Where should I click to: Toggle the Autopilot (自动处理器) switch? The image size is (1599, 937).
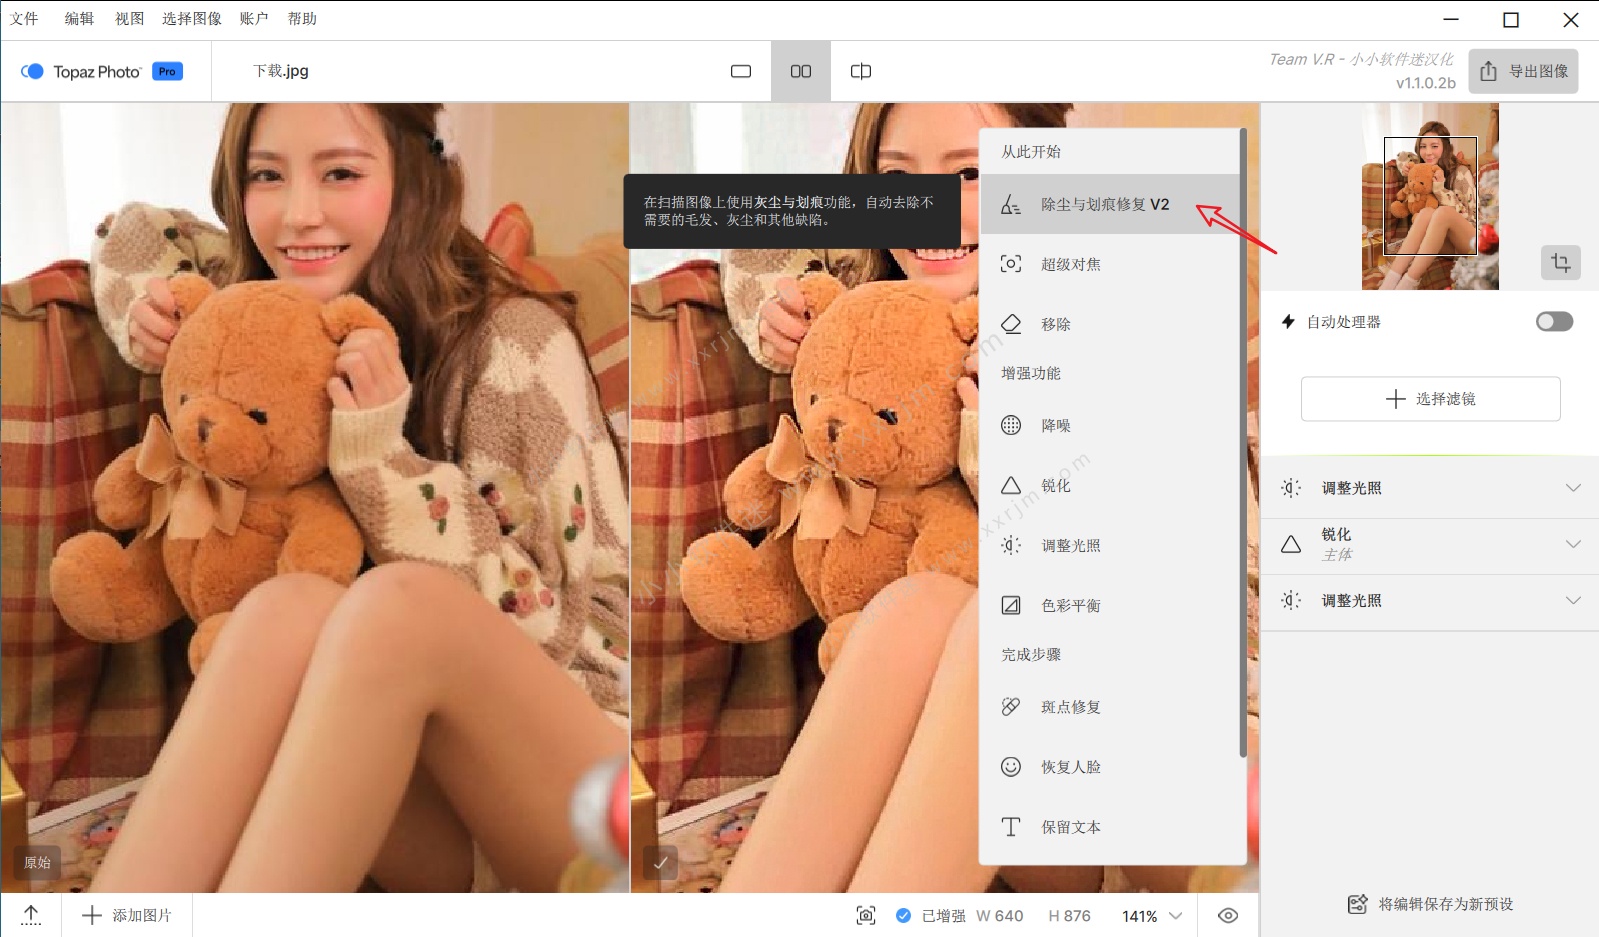click(x=1554, y=321)
